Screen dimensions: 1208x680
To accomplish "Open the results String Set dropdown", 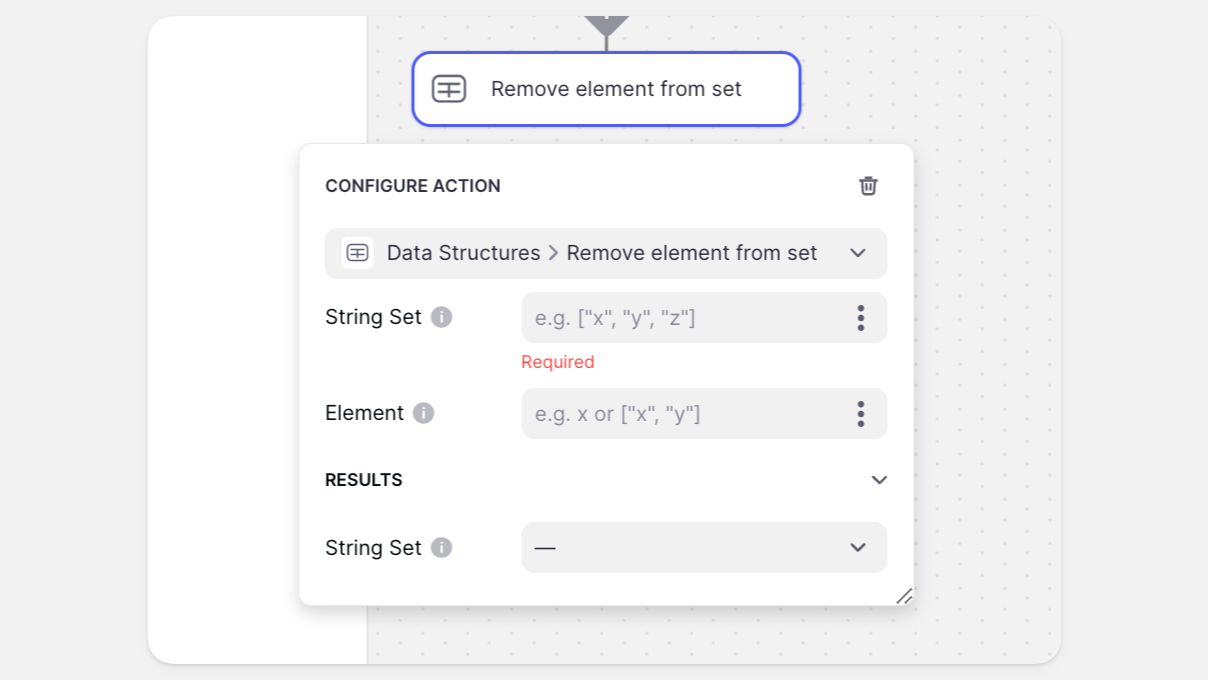I will (x=704, y=547).
